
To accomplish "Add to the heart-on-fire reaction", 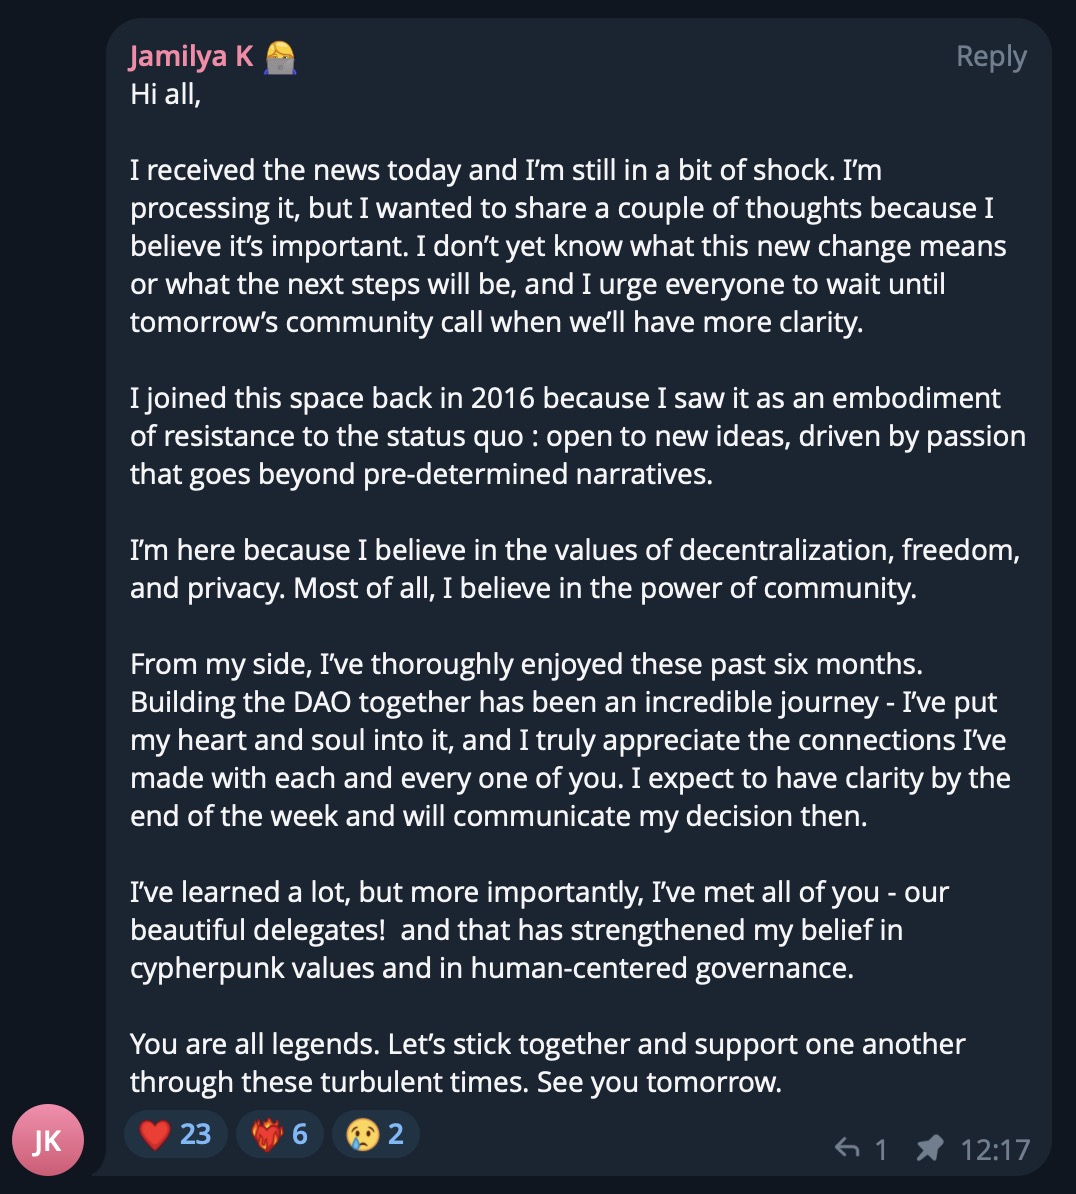I will coord(279,1134).
